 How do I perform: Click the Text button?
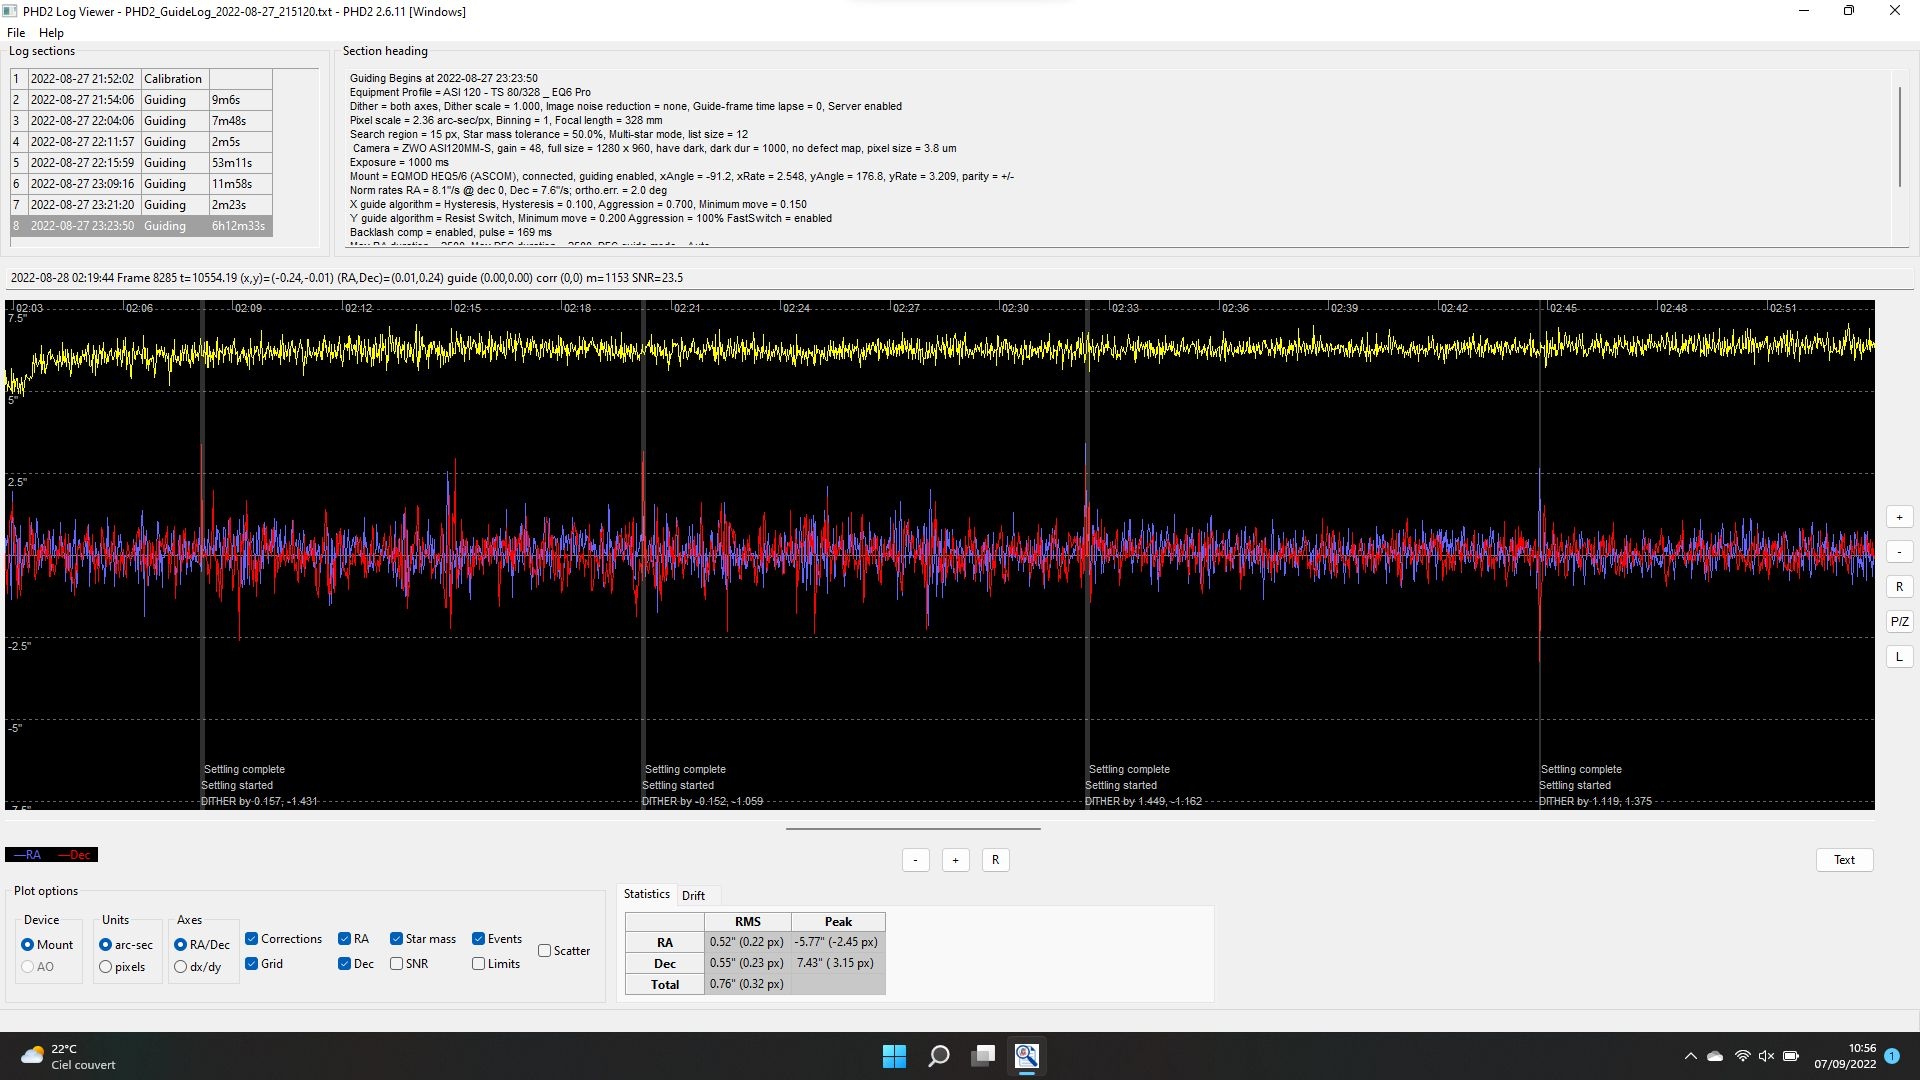(1843, 860)
